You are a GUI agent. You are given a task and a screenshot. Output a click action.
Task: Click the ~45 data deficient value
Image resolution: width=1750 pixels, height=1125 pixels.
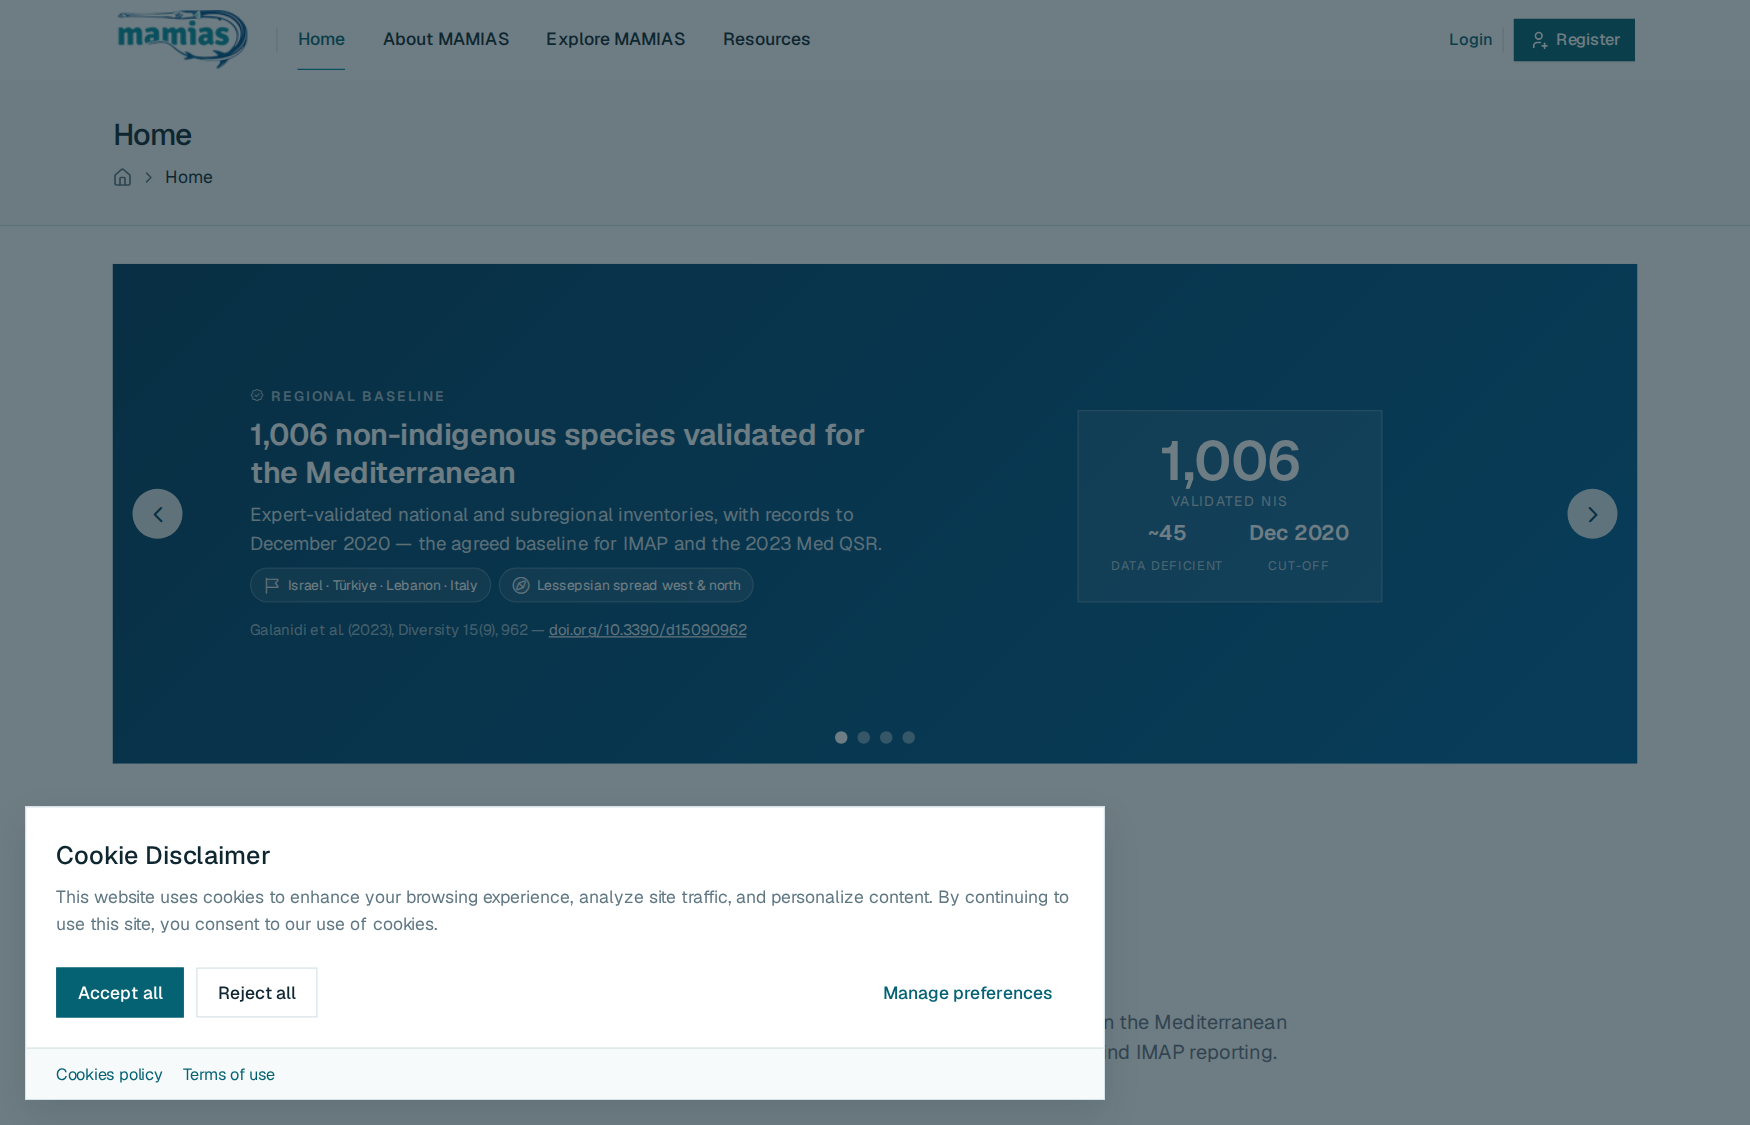[x=1167, y=533]
